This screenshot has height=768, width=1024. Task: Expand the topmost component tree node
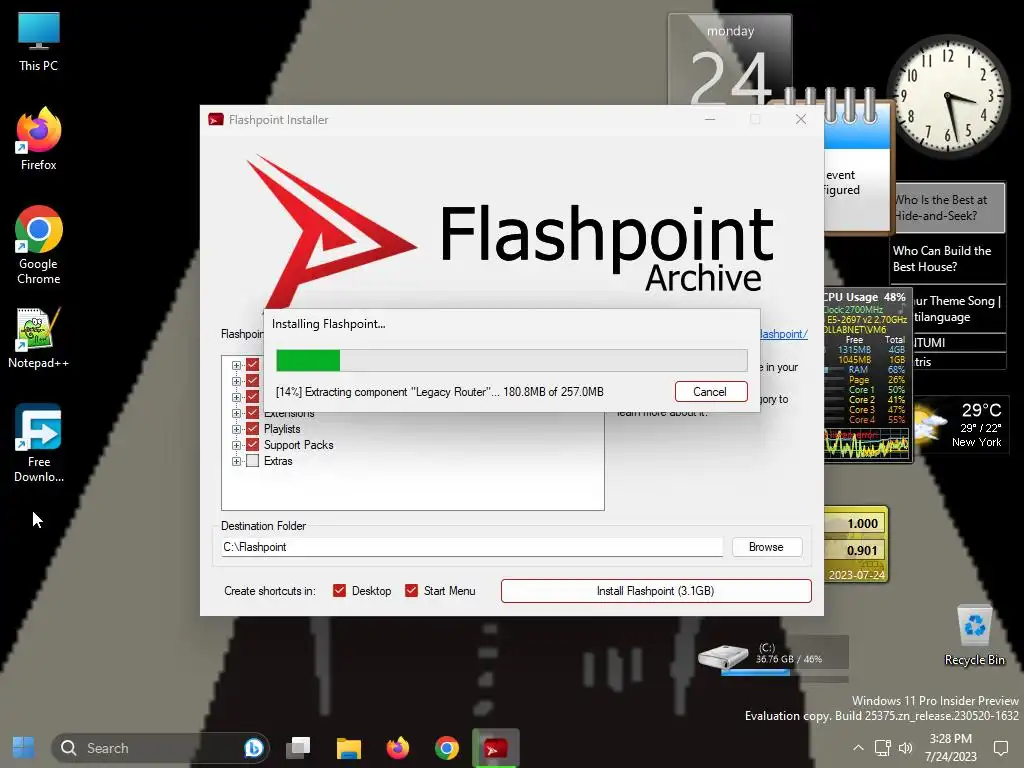coord(236,365)
